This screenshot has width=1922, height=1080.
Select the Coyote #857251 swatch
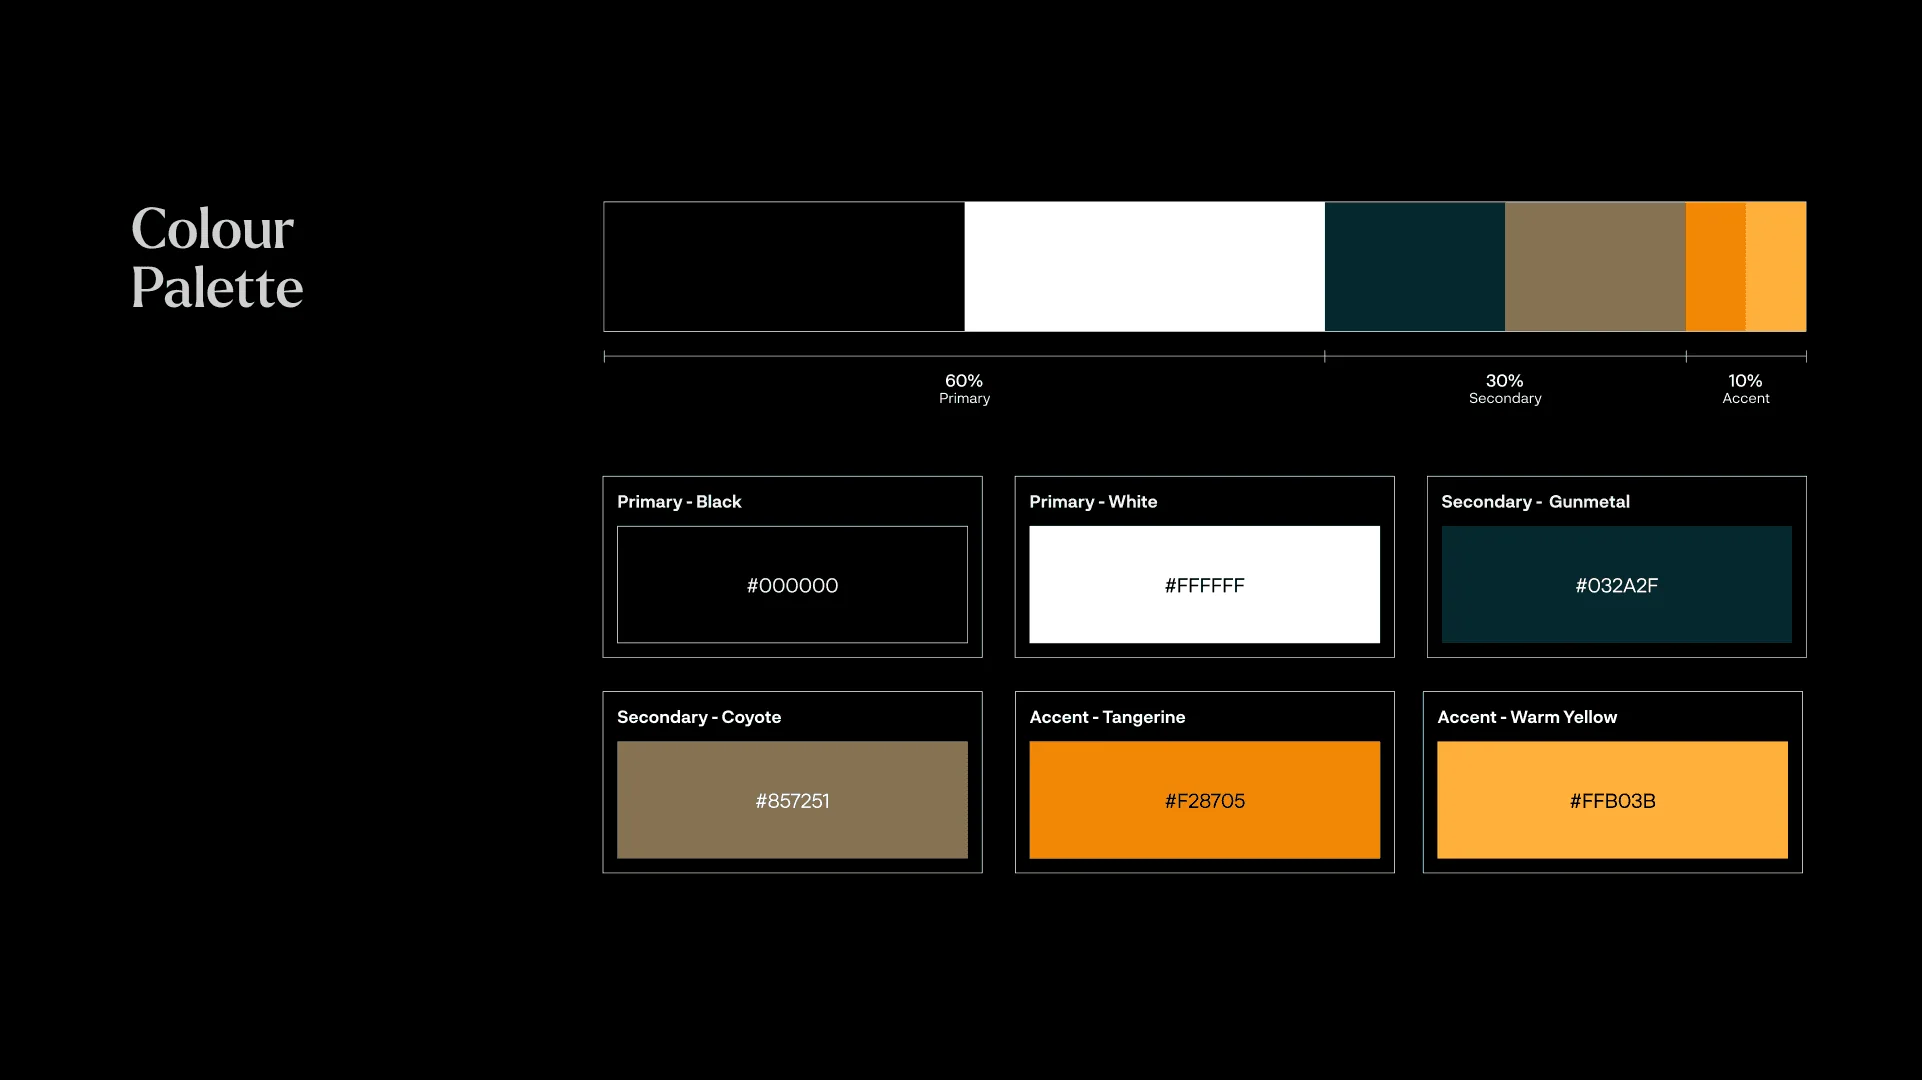tap(792, 800)
